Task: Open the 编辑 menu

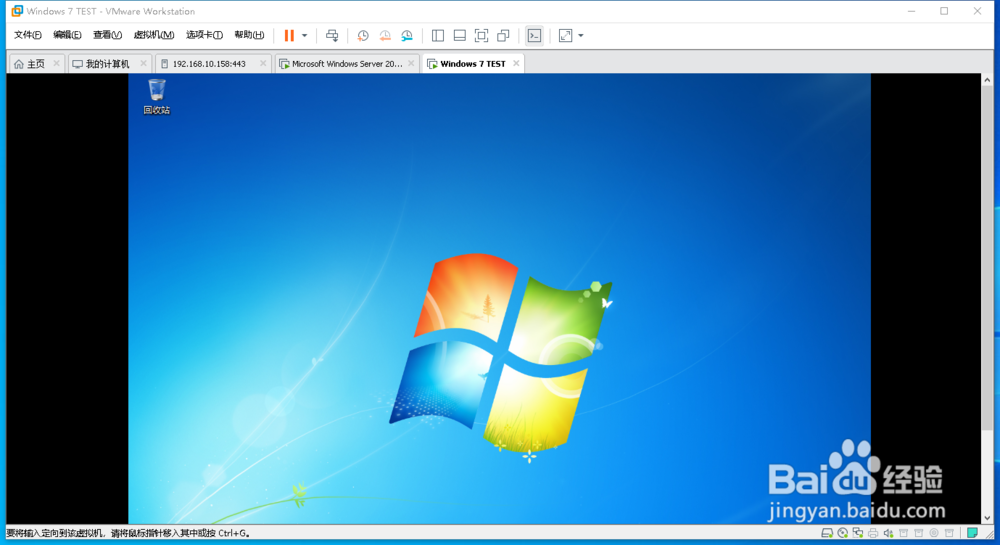Action: click(67, 35)
